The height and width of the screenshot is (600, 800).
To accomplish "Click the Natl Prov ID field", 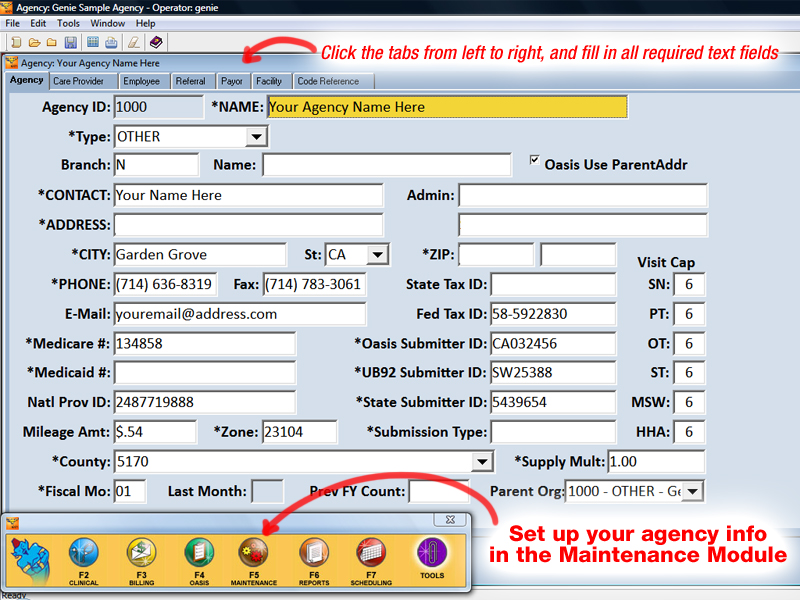I will click(205, 402).
